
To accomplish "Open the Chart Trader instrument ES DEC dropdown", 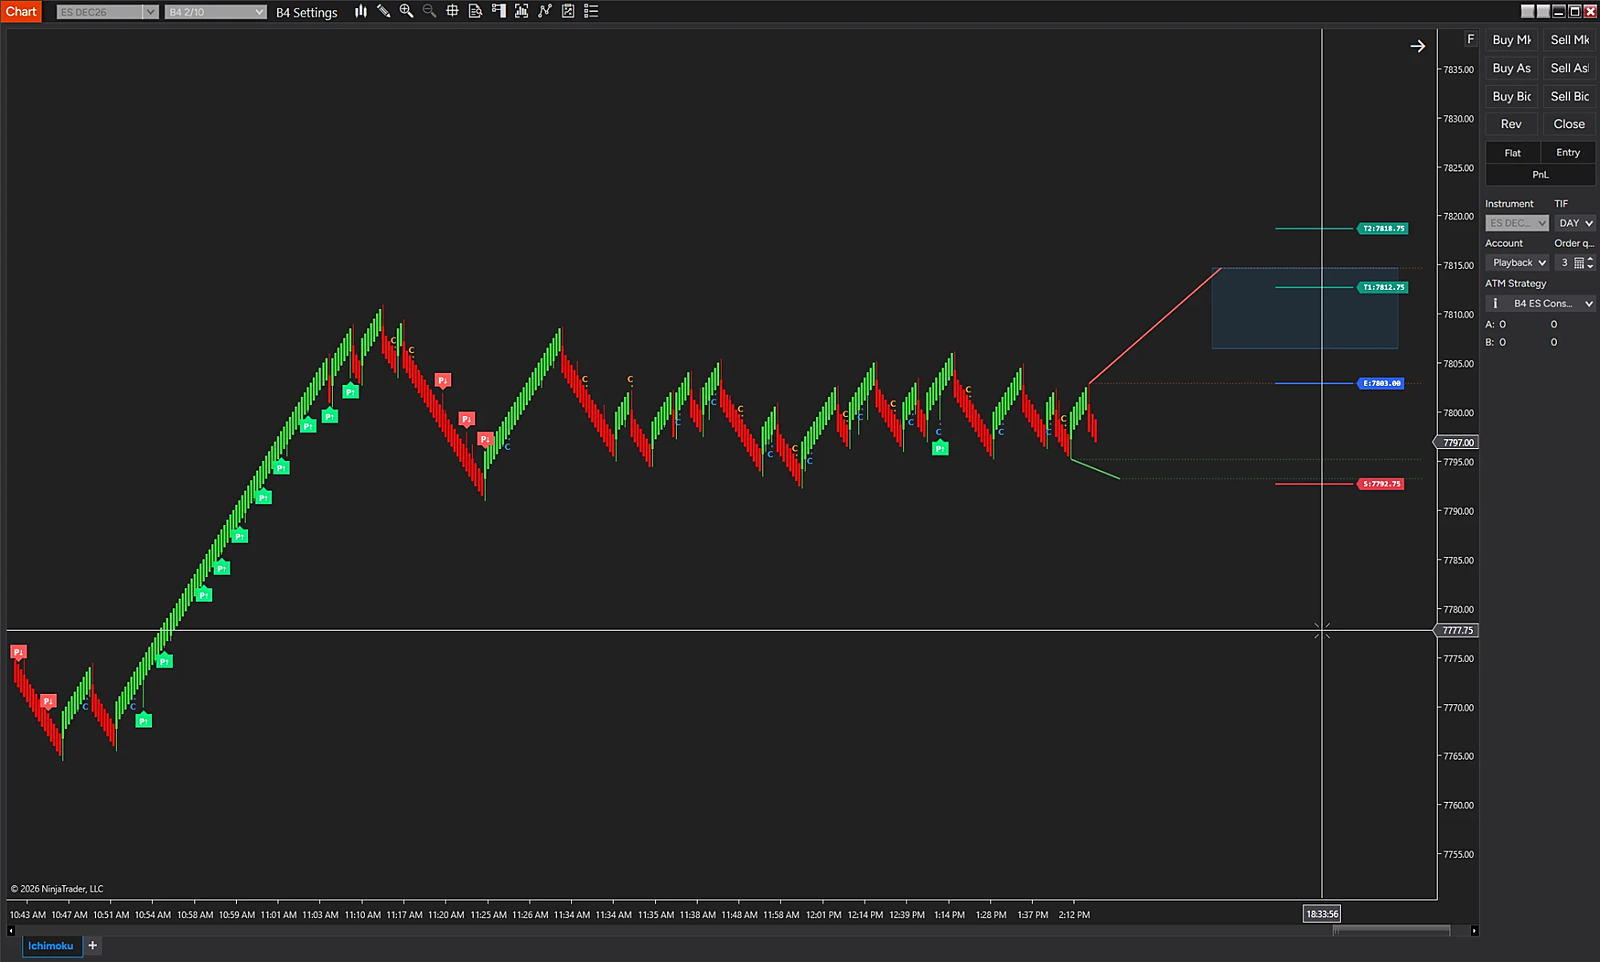I will click(x=1516, y=223).
